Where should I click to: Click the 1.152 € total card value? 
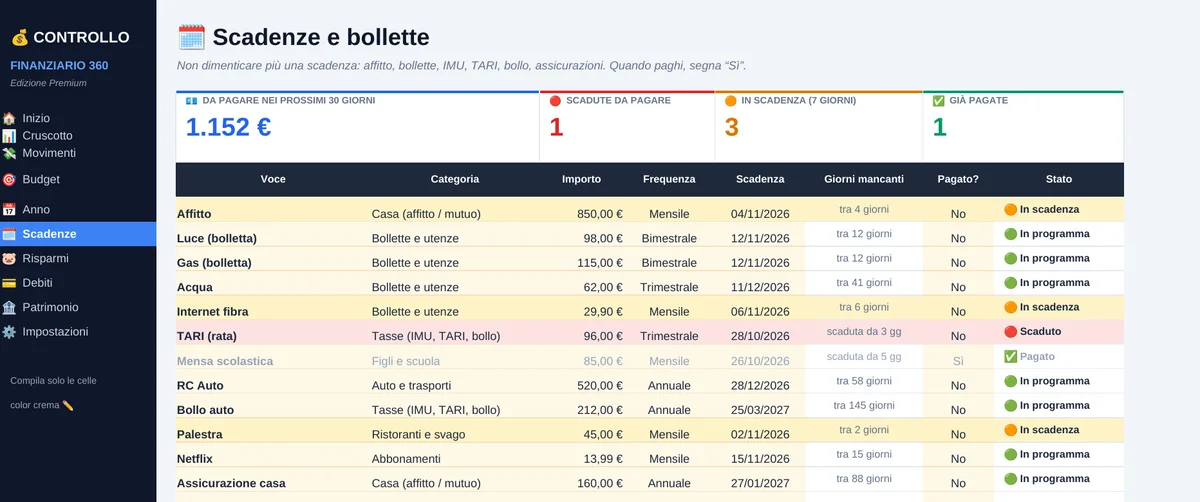tap(228, 127)
